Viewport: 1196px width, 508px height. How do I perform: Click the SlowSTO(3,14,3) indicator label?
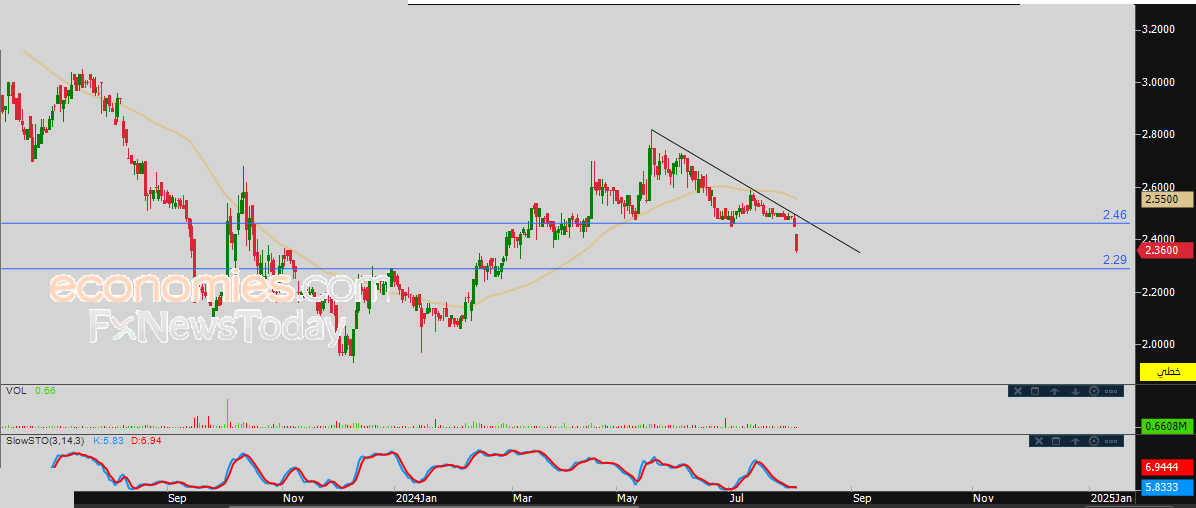coord(45,440)
